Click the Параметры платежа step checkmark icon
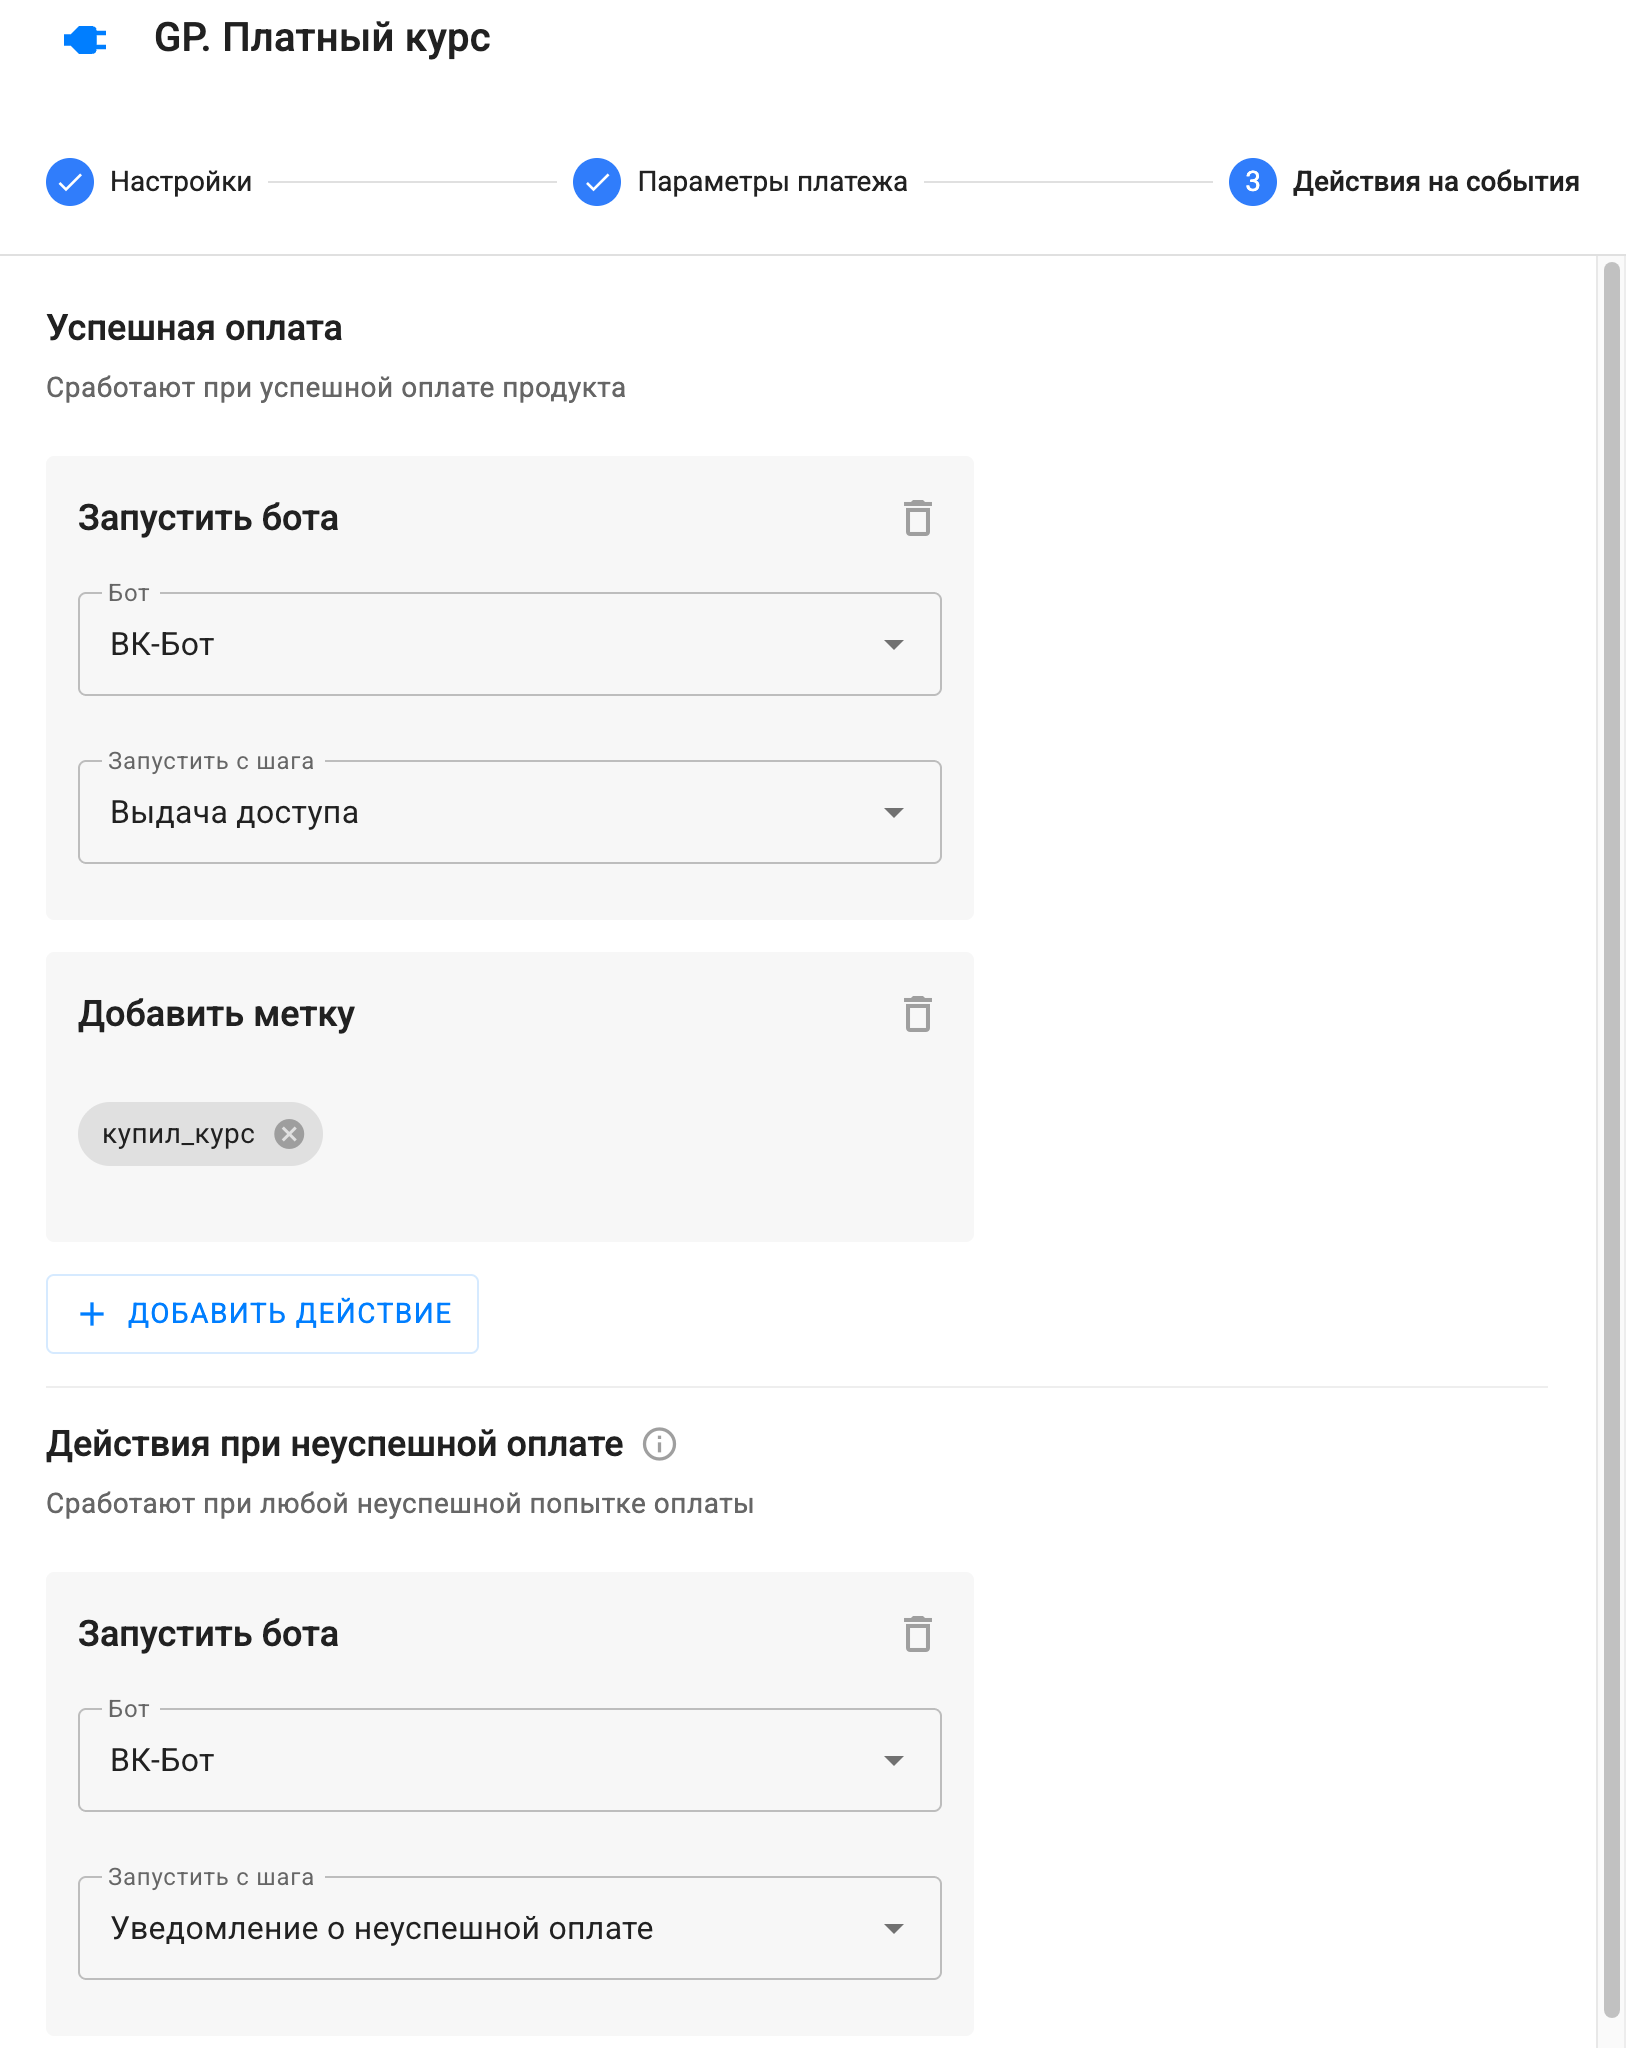The image size is (1626, 2048). coord(597,182)
